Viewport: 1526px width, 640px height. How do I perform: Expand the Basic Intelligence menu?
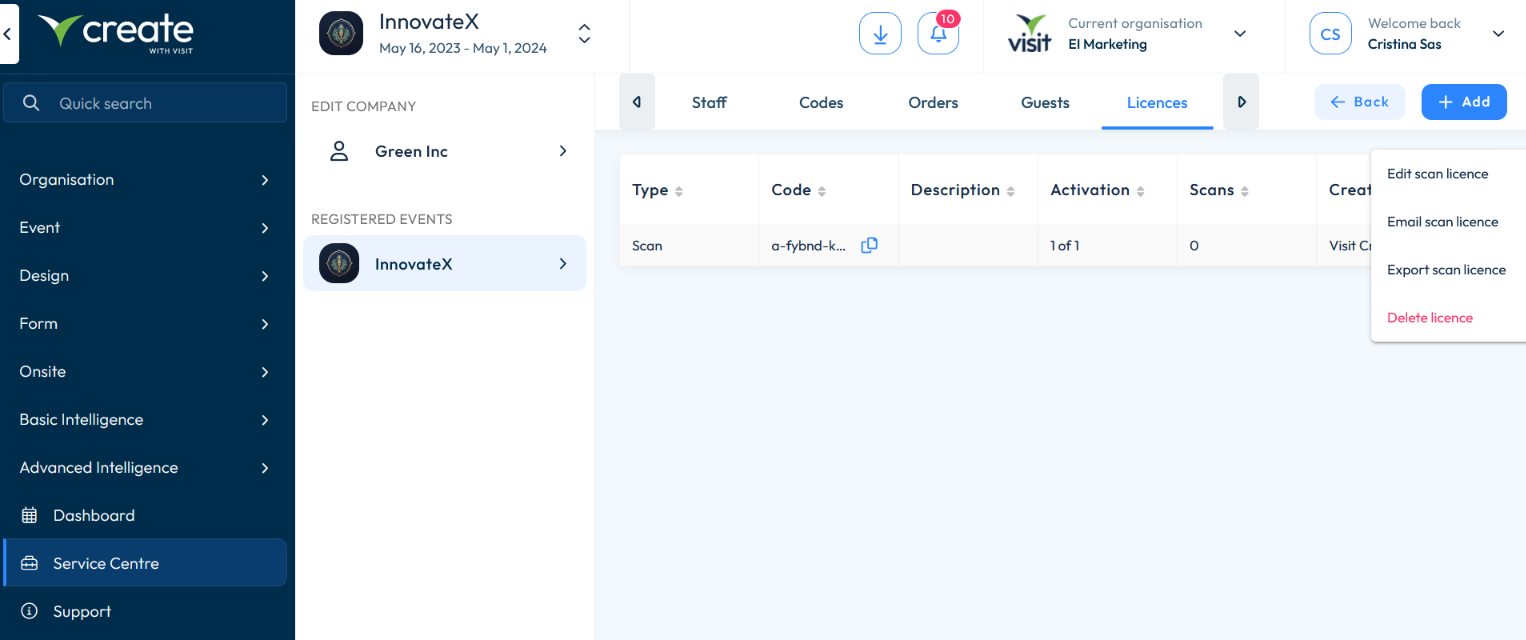(x=145, y=420)
